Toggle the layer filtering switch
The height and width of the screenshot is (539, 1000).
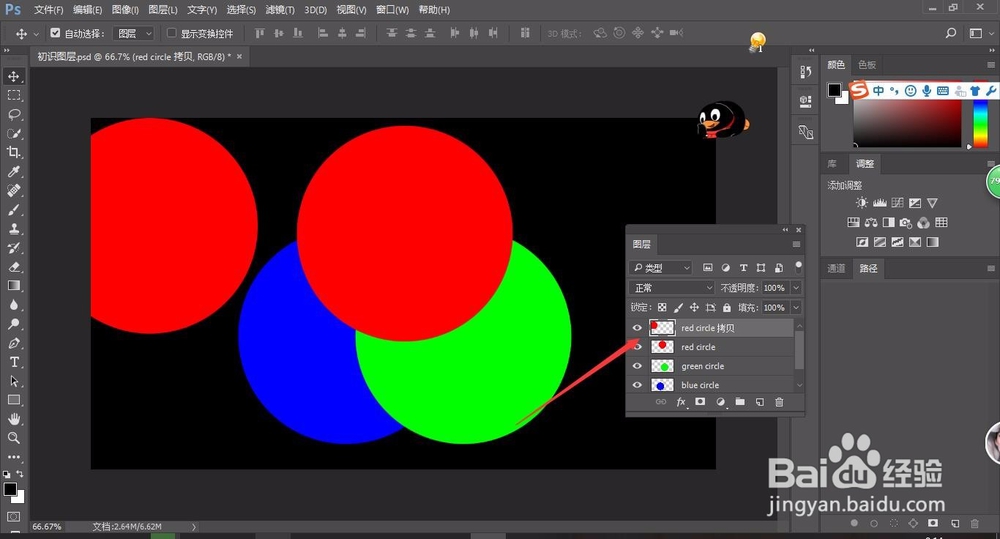[x=798, y=267]
